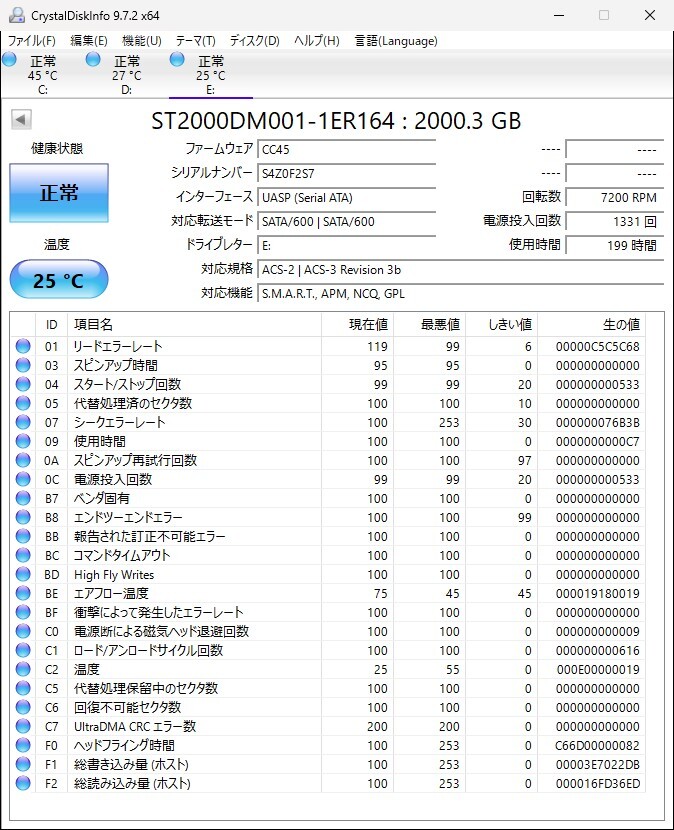
Task: Click status orb of ベンダ固有 row
Action: click(x=23, y=498)
